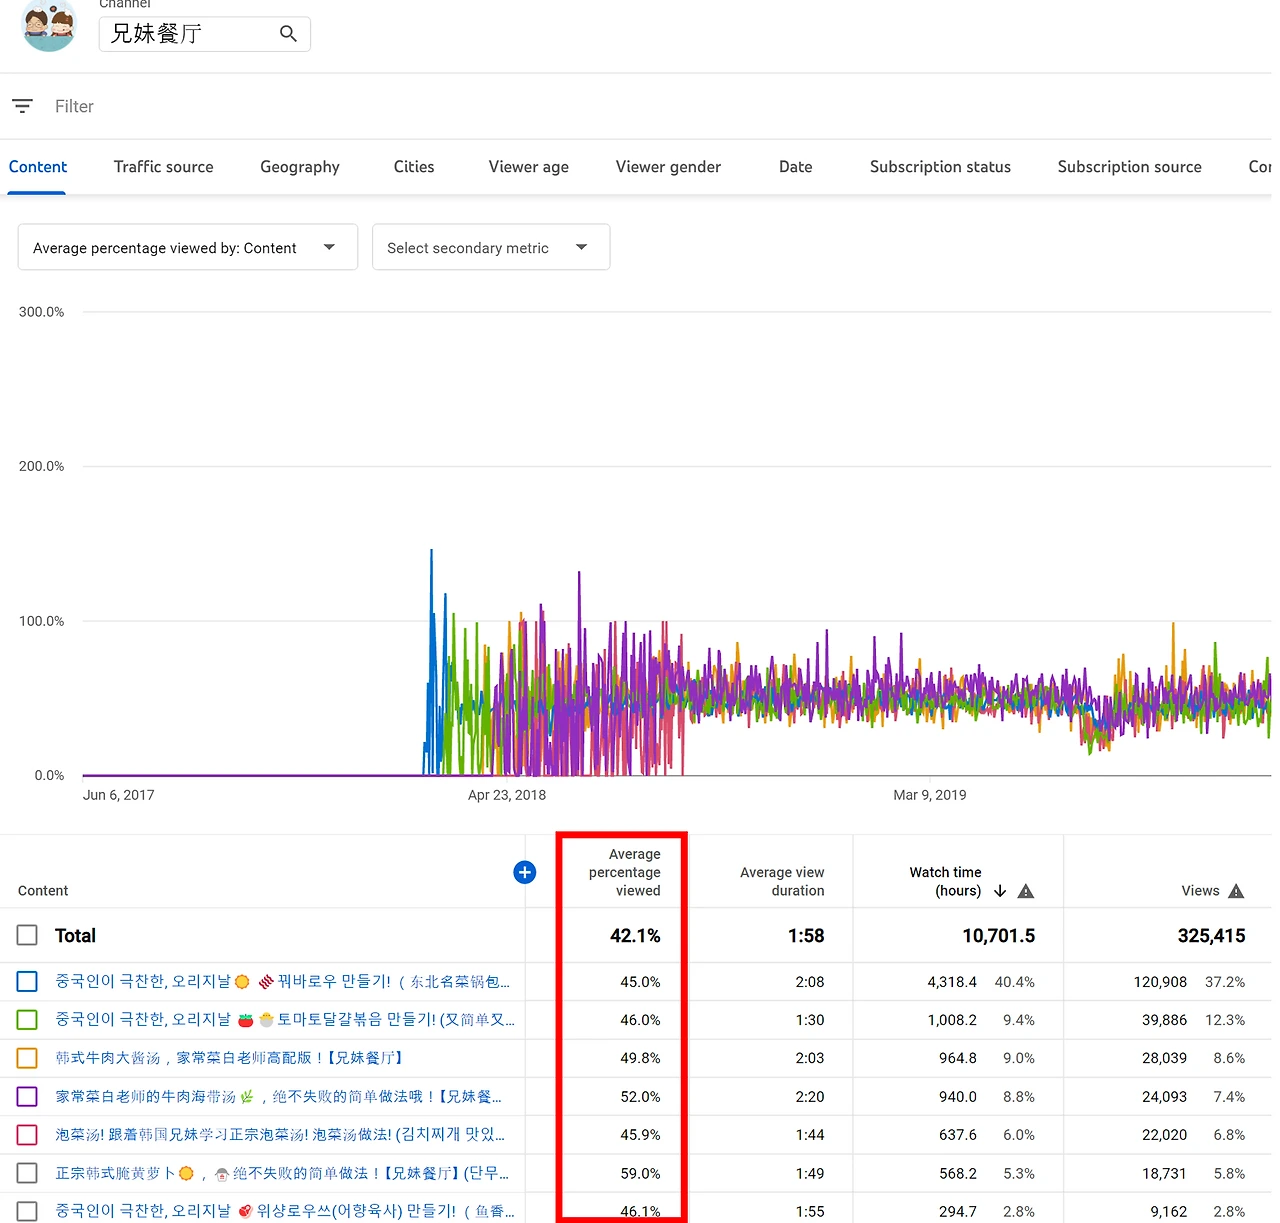The image size is (1280, 1223).
Task: Click the total average view duration 1:58
Action: 806,936
